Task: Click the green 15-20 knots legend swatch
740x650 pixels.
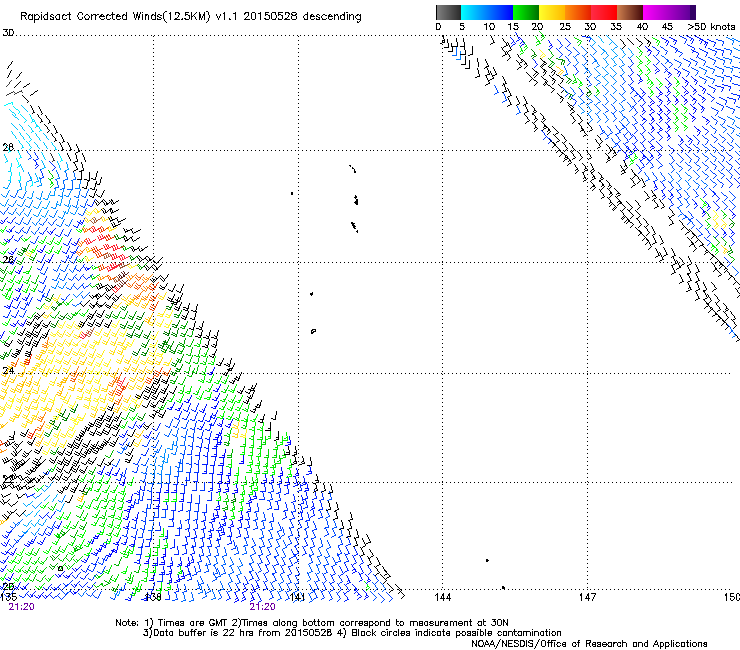Action: coord(526,12)
